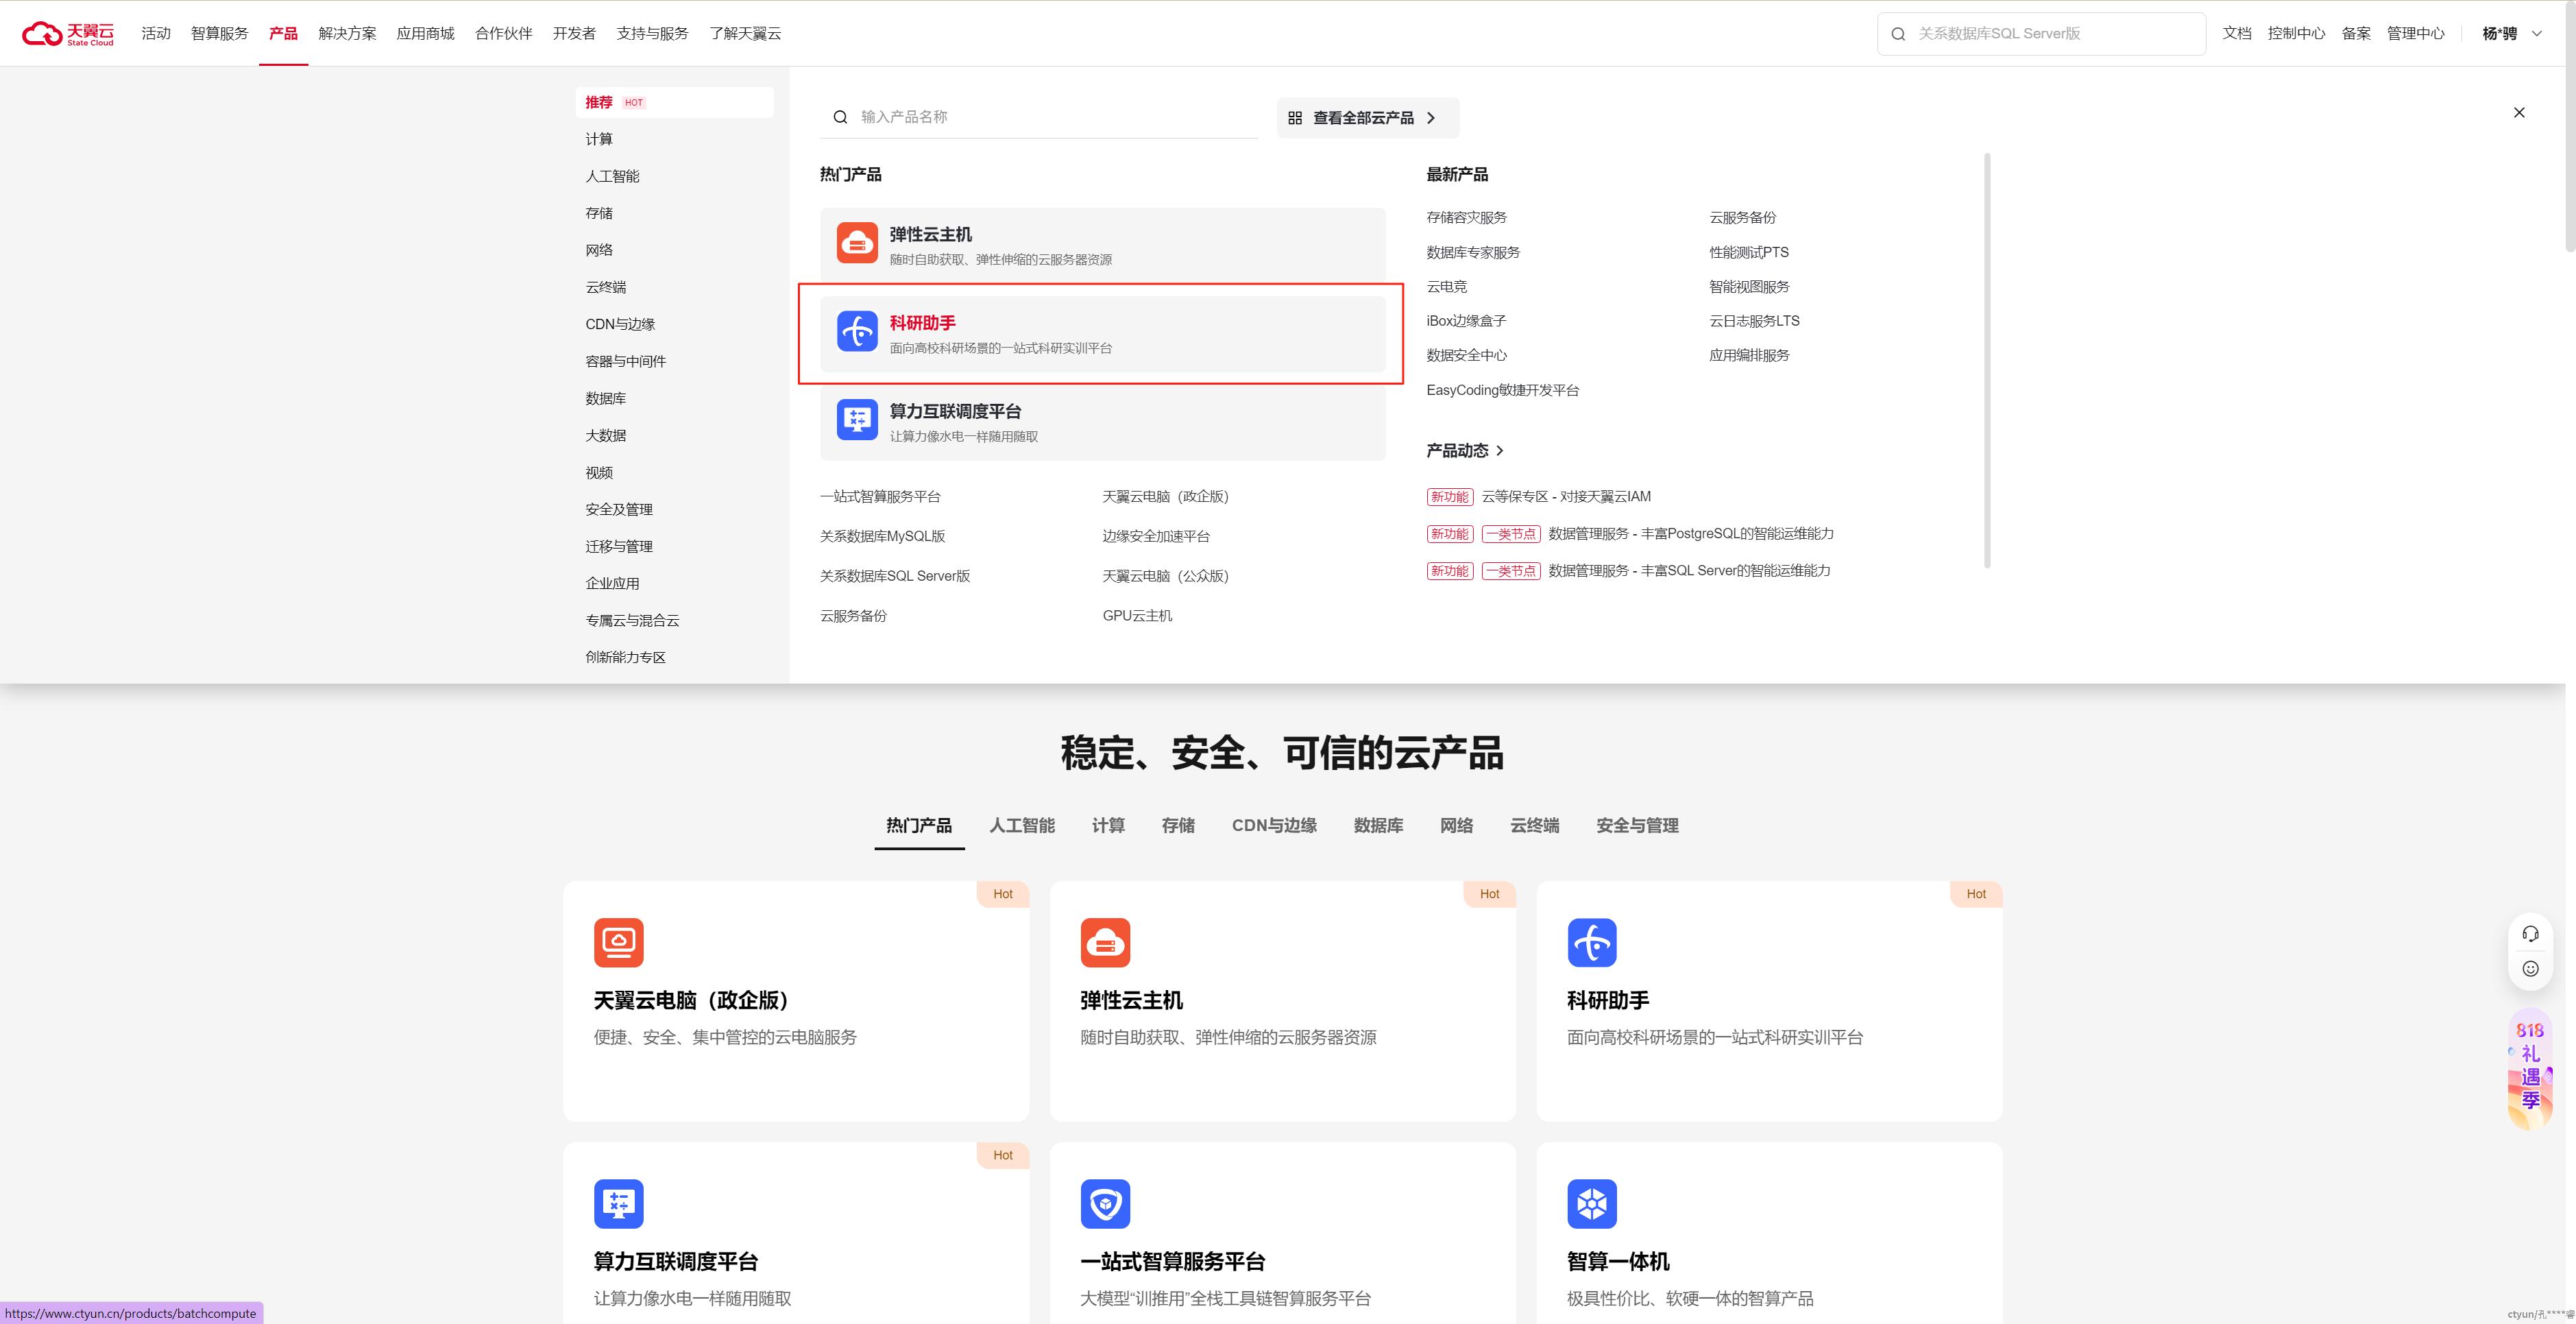2576x1324 pixels.
Task: Open the 备案 link in header
Action: click(x=2356, y=34)
